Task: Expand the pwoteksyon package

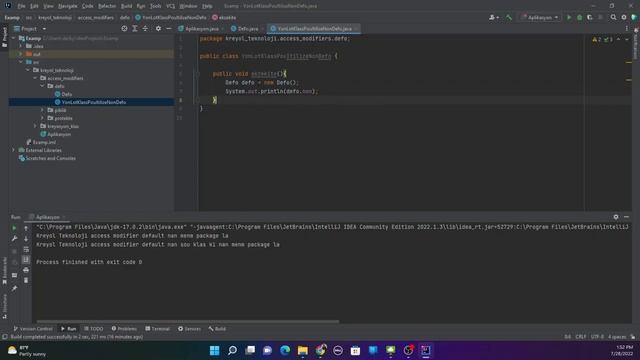Action: pyautogui.click(x=42, y=118)
